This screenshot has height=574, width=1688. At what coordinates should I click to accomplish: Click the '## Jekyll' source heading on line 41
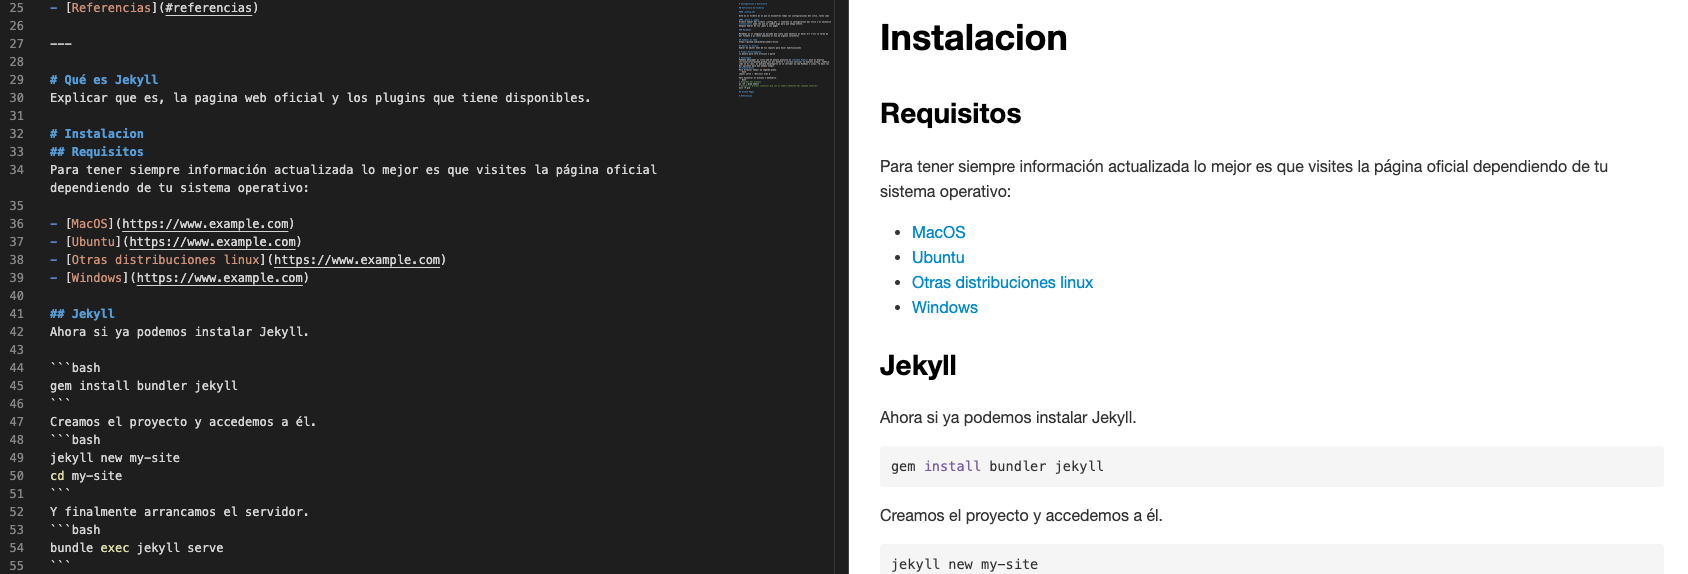tap(82, 314)
